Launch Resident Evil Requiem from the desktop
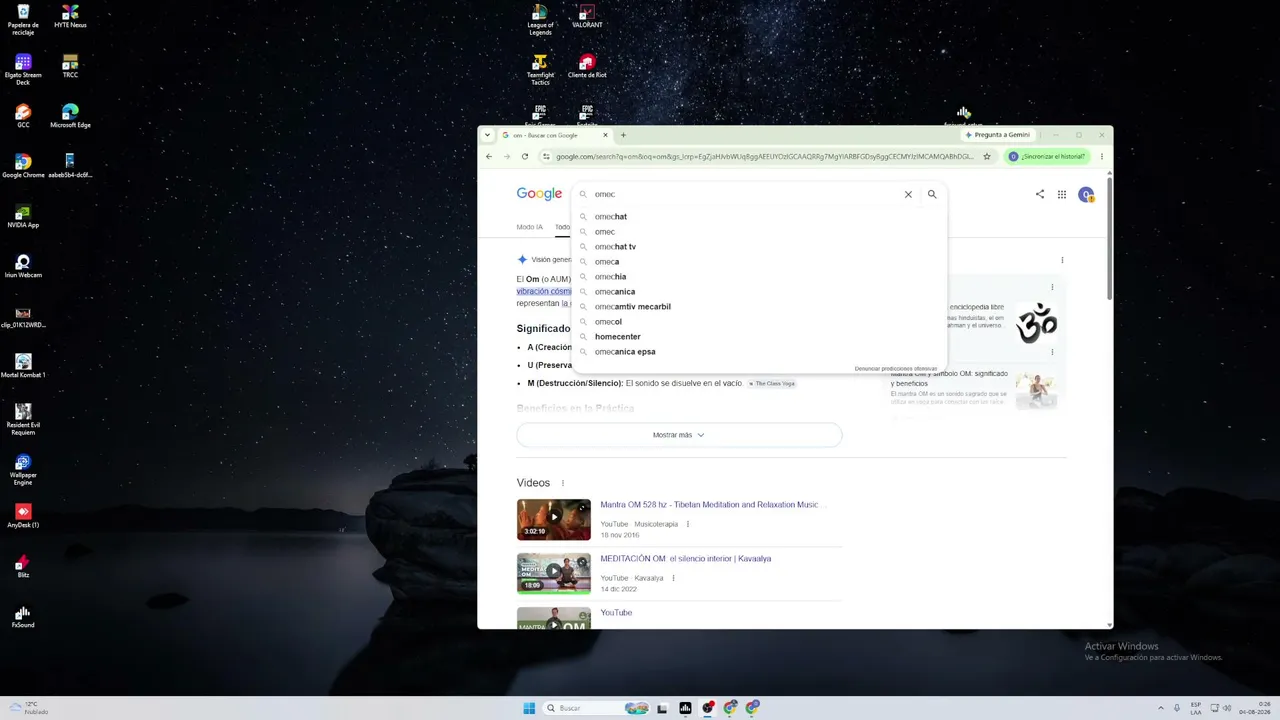1280x720 pixels. pyautogui.click(x=23, y=419)
